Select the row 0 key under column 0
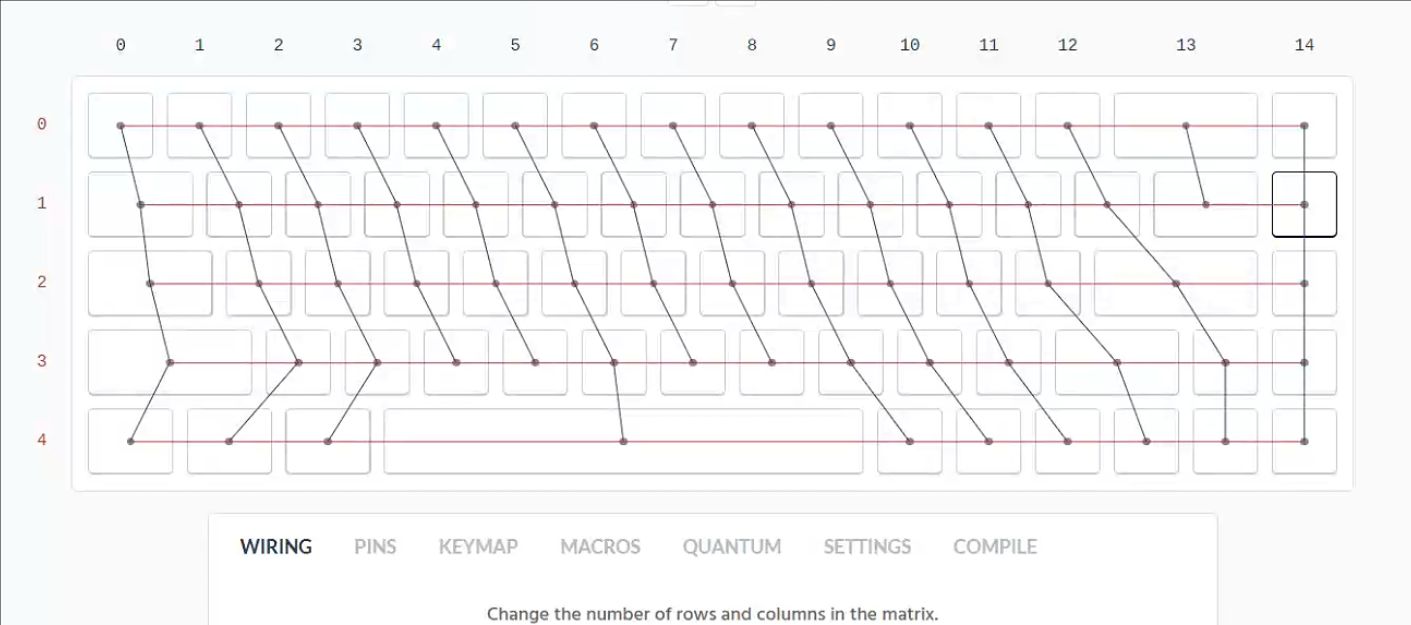 coord(120,125)
